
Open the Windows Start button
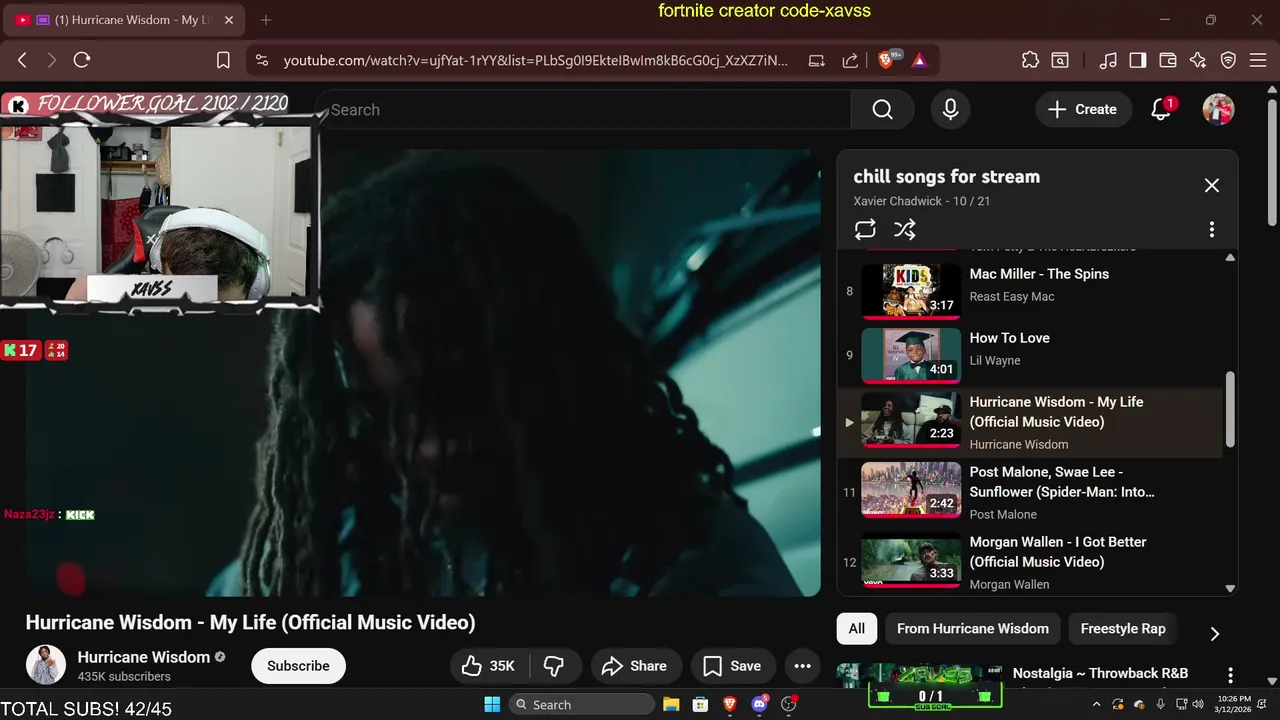coord(492,705)
